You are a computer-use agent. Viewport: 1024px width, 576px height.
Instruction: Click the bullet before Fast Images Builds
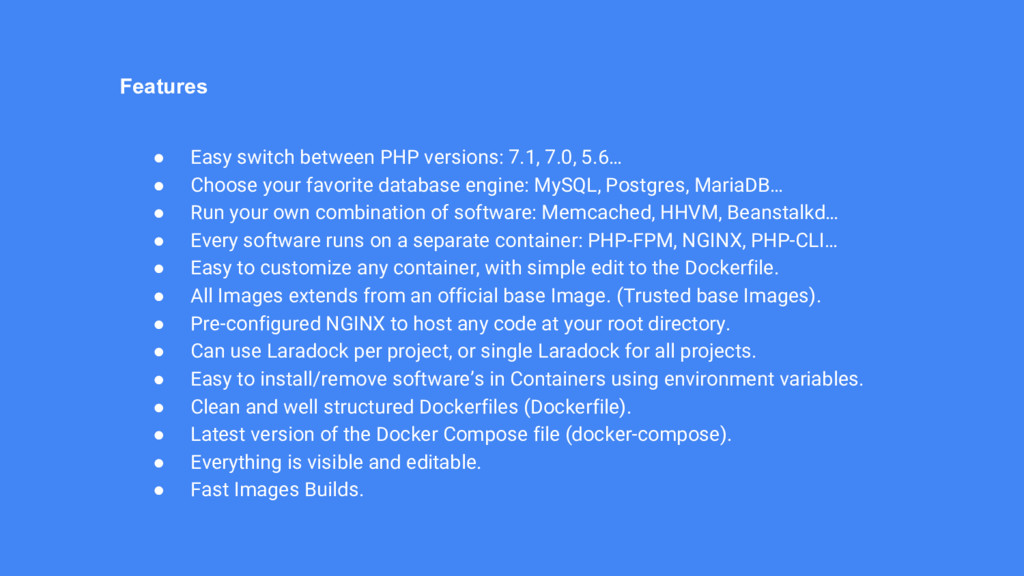[159, 490]
